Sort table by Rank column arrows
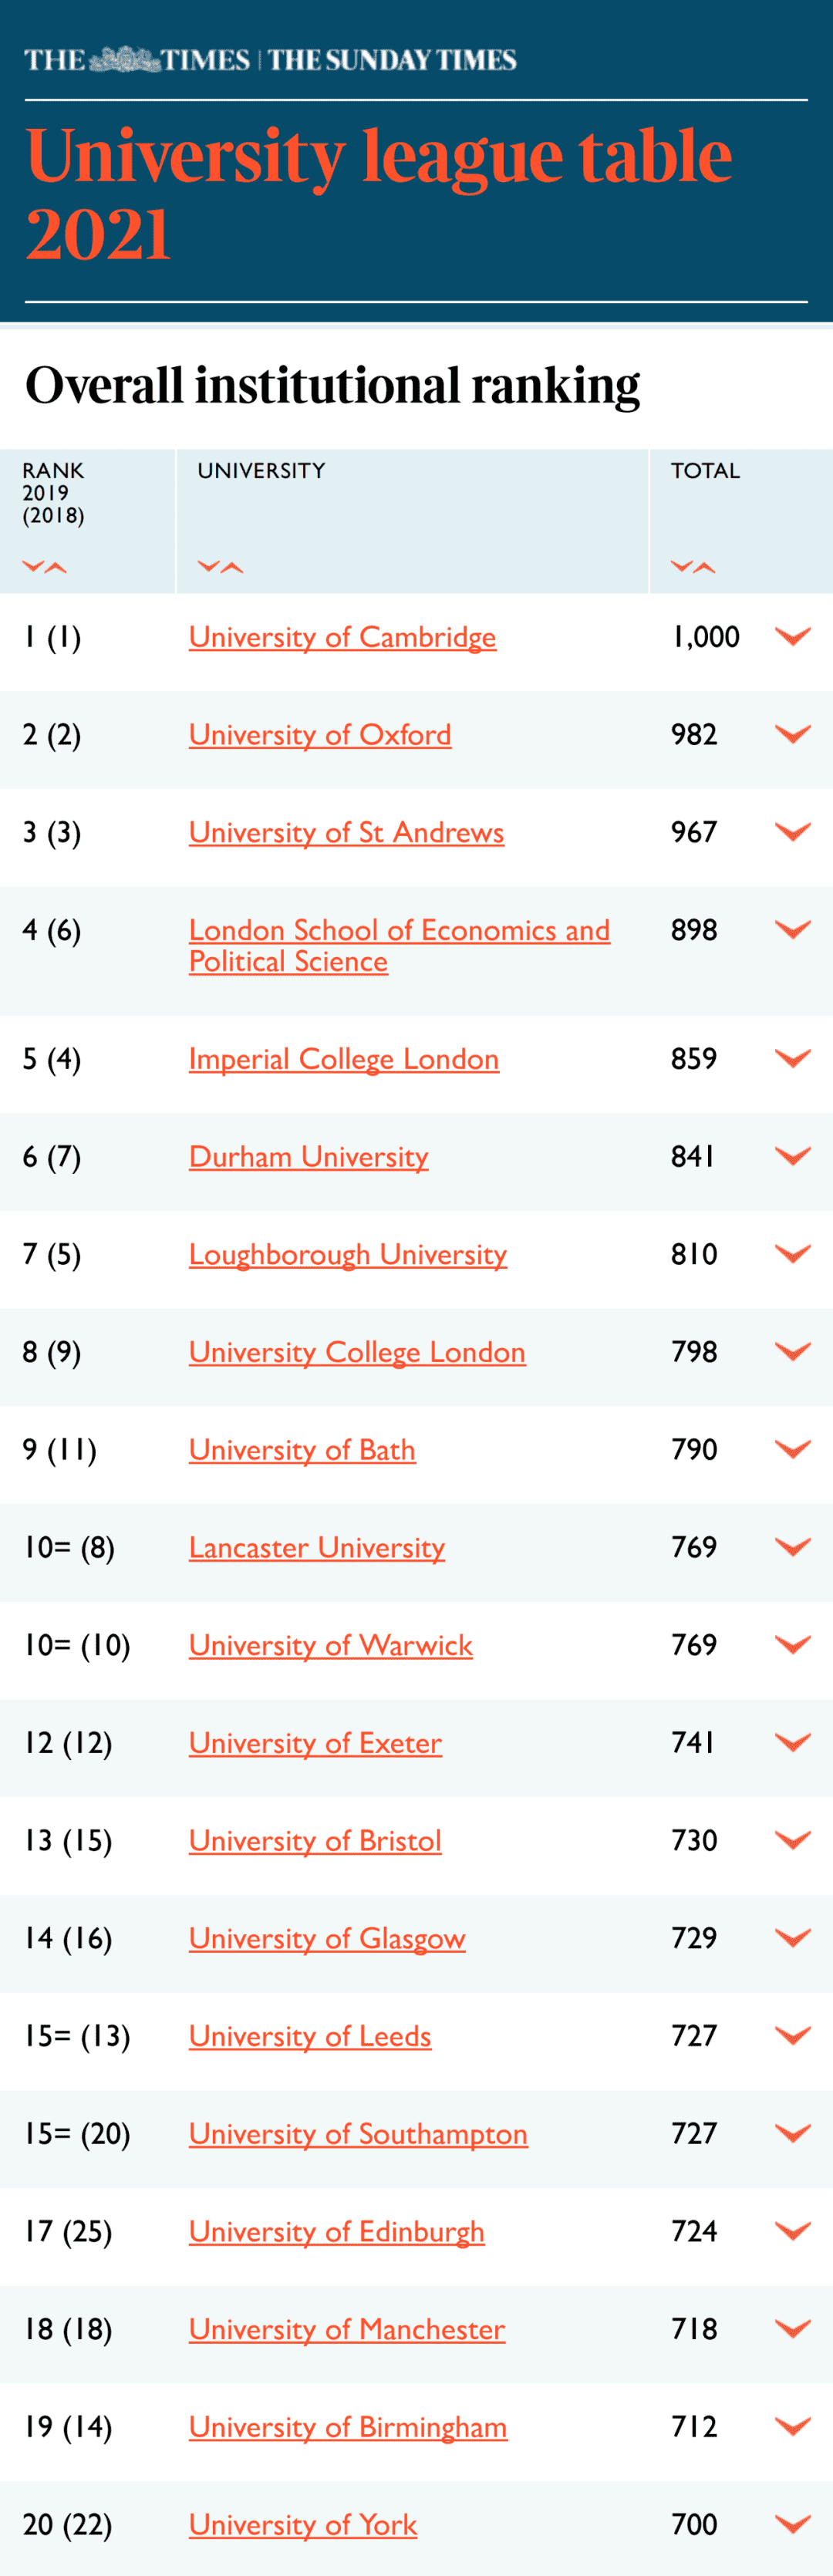The width and height of the screenshot is (833, 2576). point(45,567)
